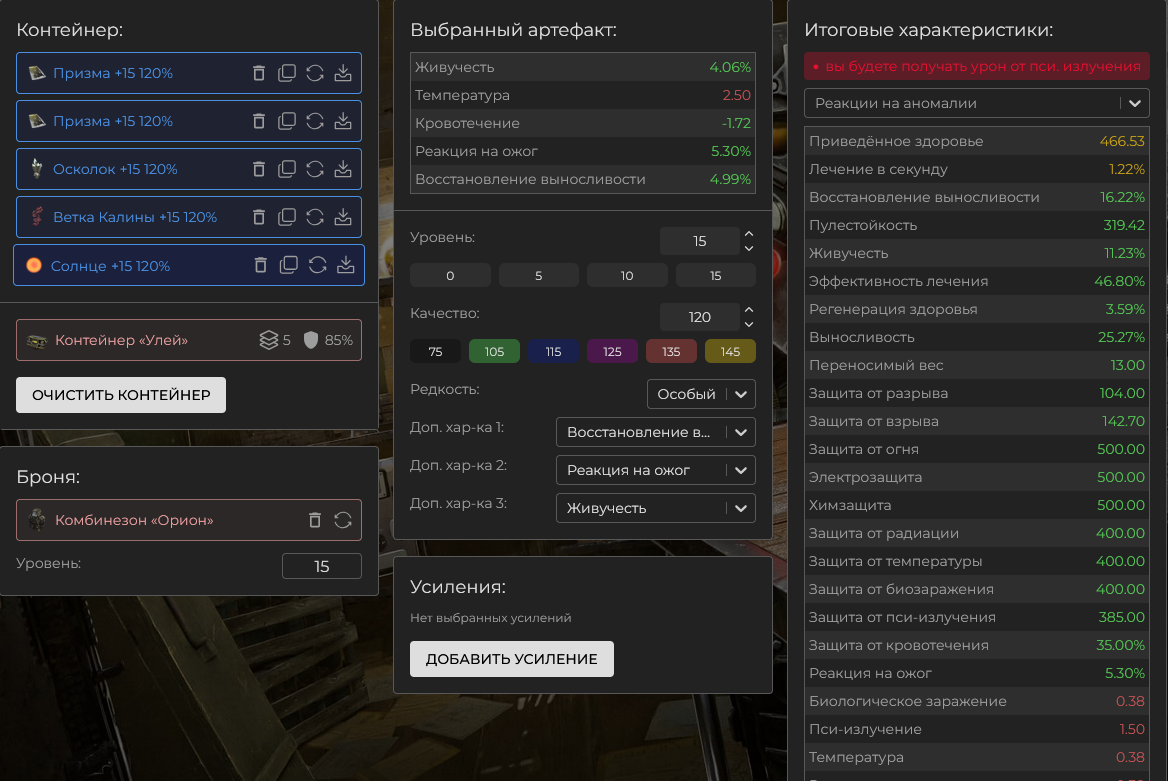Expand the Реакции на аномалии dropdown
1168x781 pixels.
[x=977, y=104]
